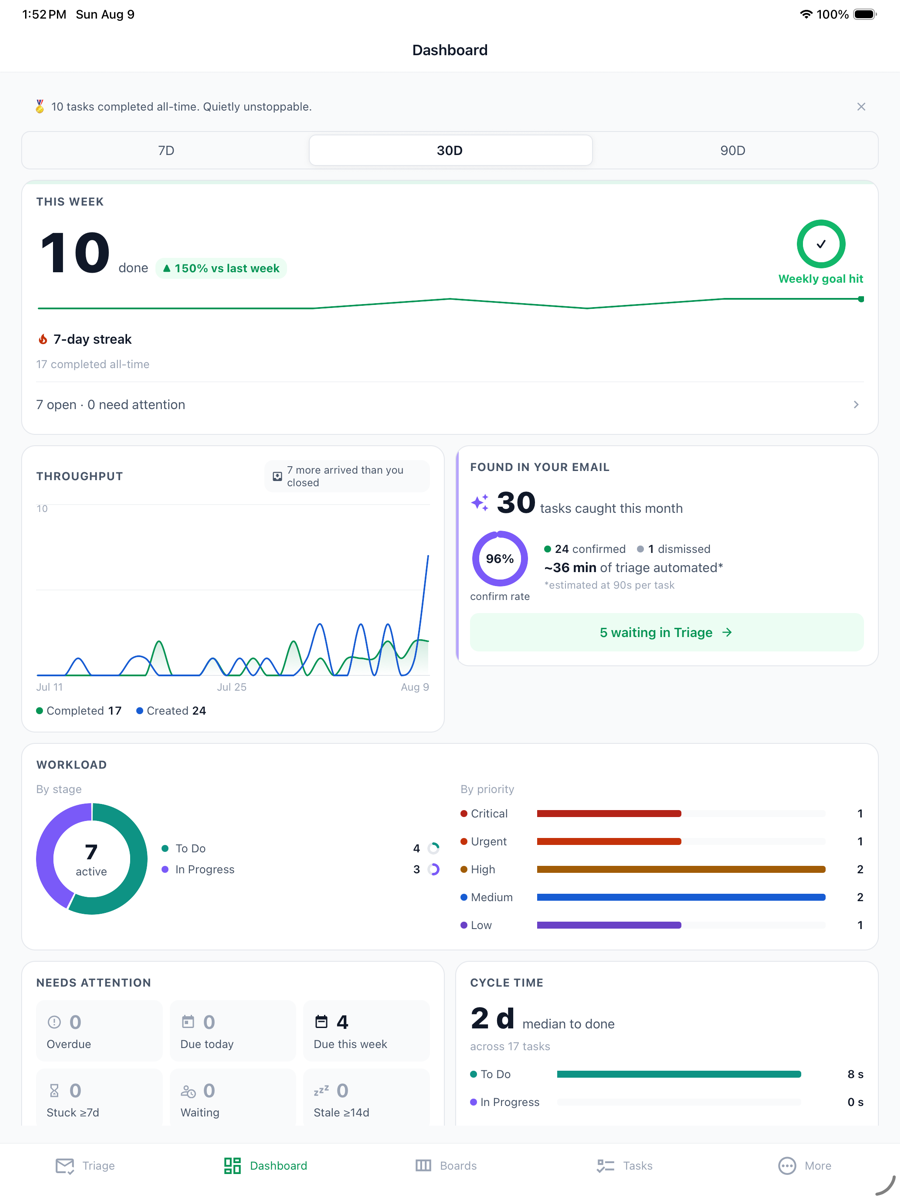Click the Critical priority bar
This screenshot has height=1200, width=900.
tap(681, 814)
